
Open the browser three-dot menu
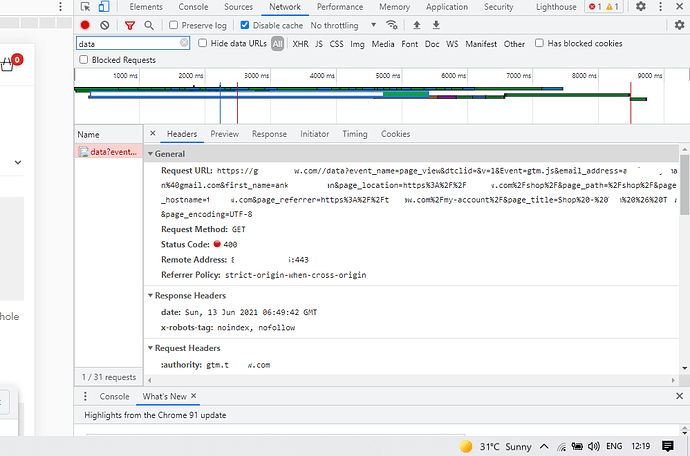[60, 7]
